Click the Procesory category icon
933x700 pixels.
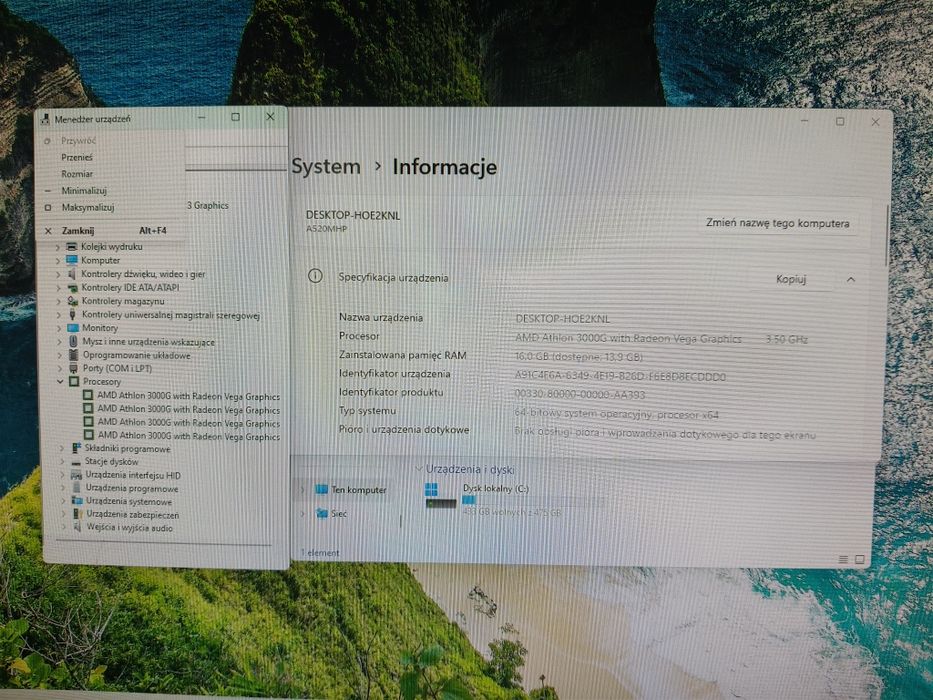click(74, 382)
